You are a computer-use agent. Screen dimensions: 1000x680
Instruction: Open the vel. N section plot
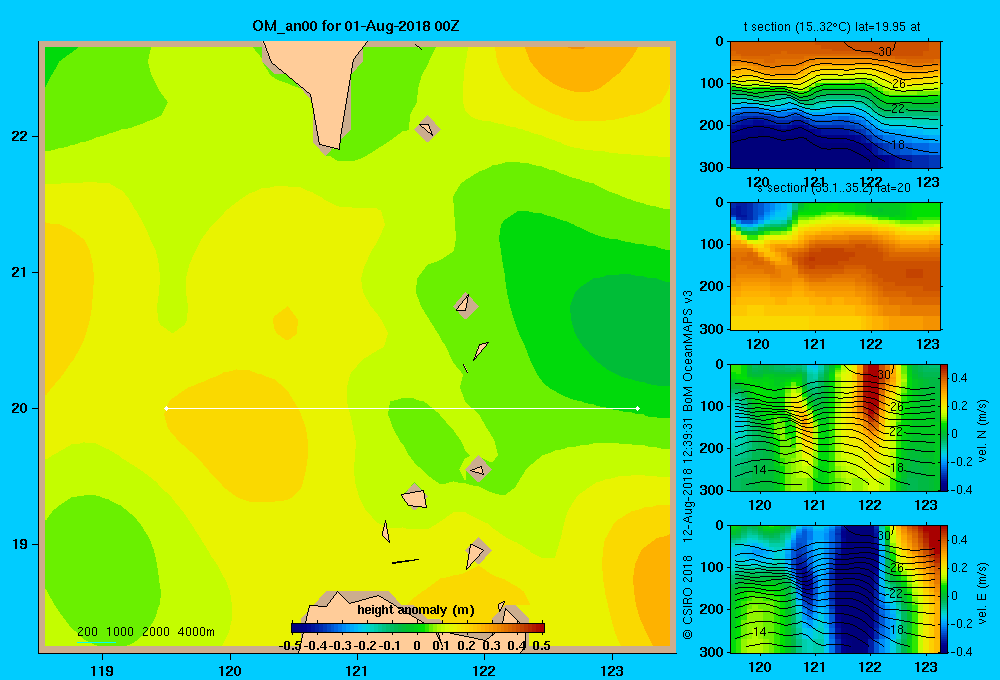click(x=835, y=427)
